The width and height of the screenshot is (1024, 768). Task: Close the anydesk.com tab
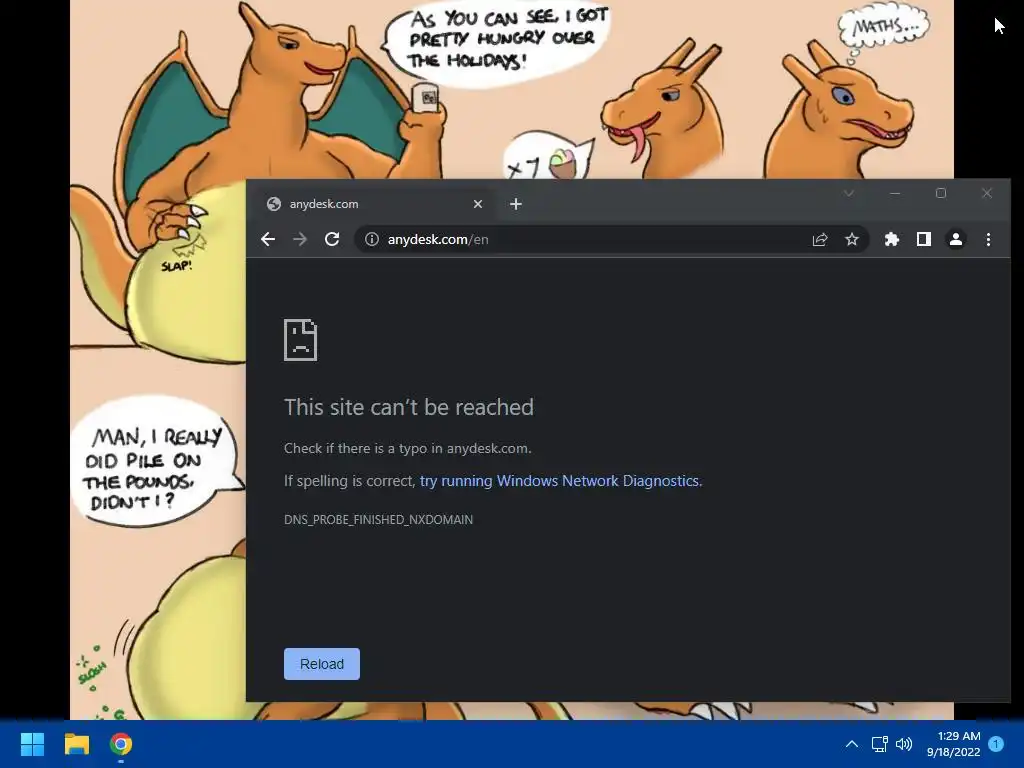tap(477, 204)
